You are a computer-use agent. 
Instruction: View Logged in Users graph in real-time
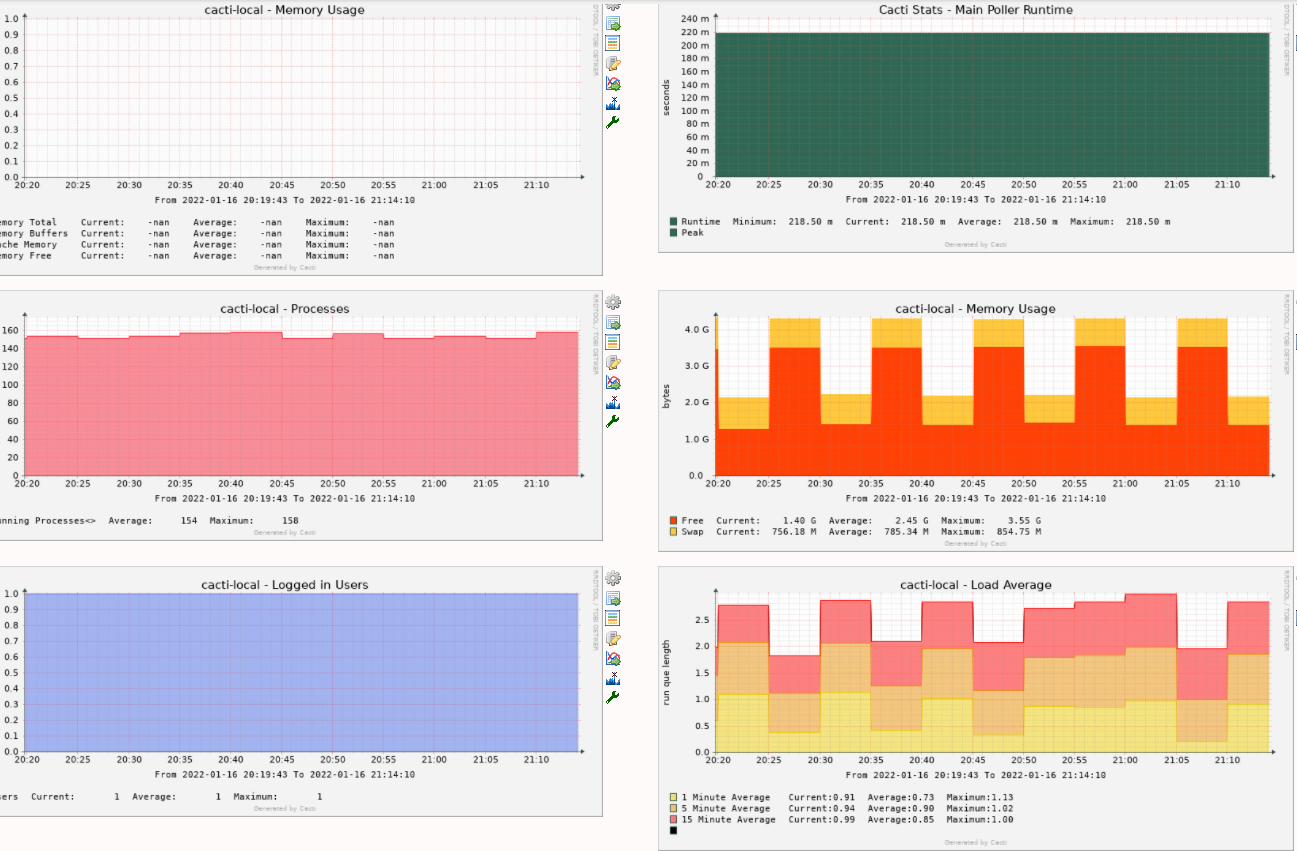613,658
